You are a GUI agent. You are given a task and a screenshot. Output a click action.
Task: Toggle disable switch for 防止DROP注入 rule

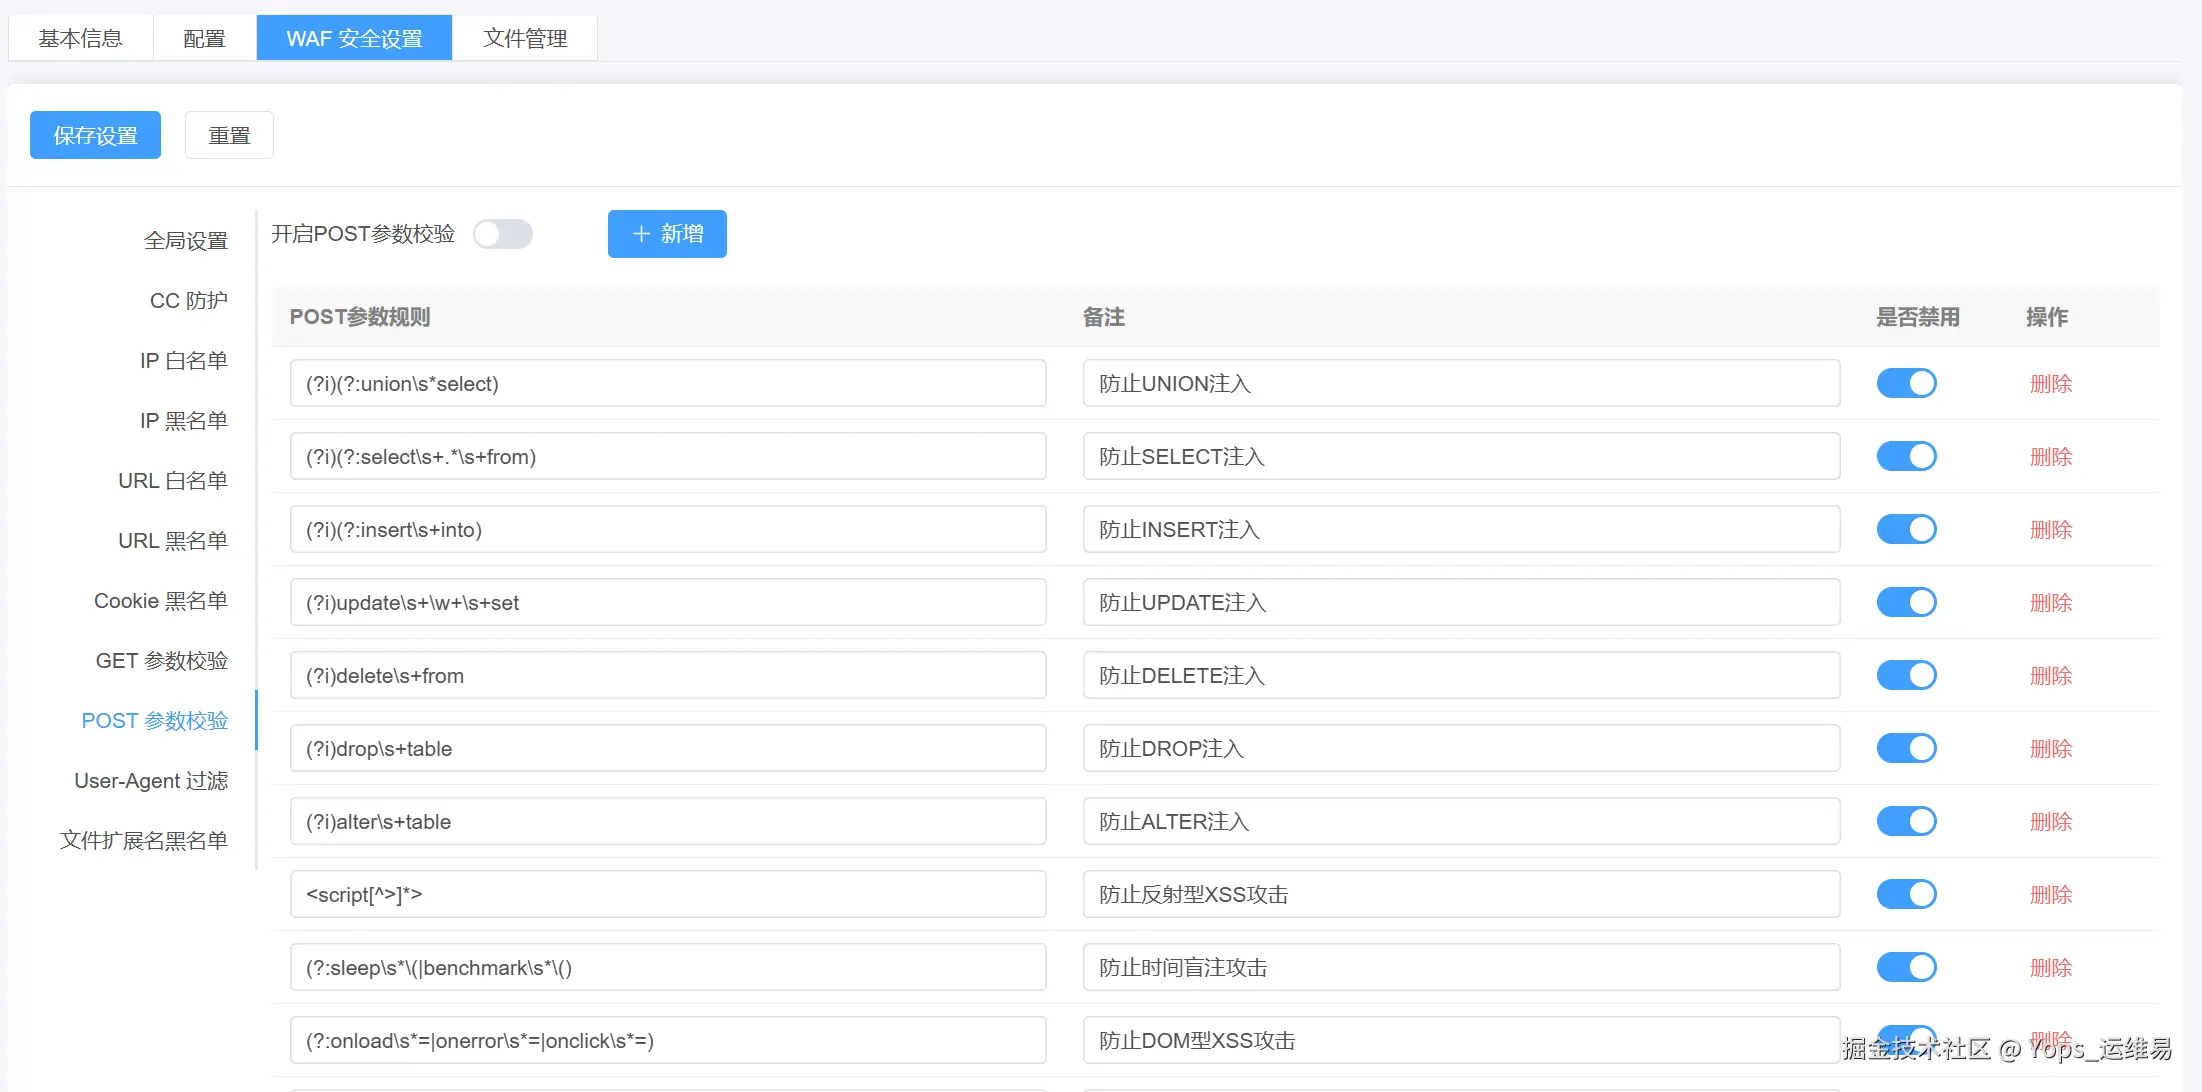pyautogui.click(x=1906, y=748)
